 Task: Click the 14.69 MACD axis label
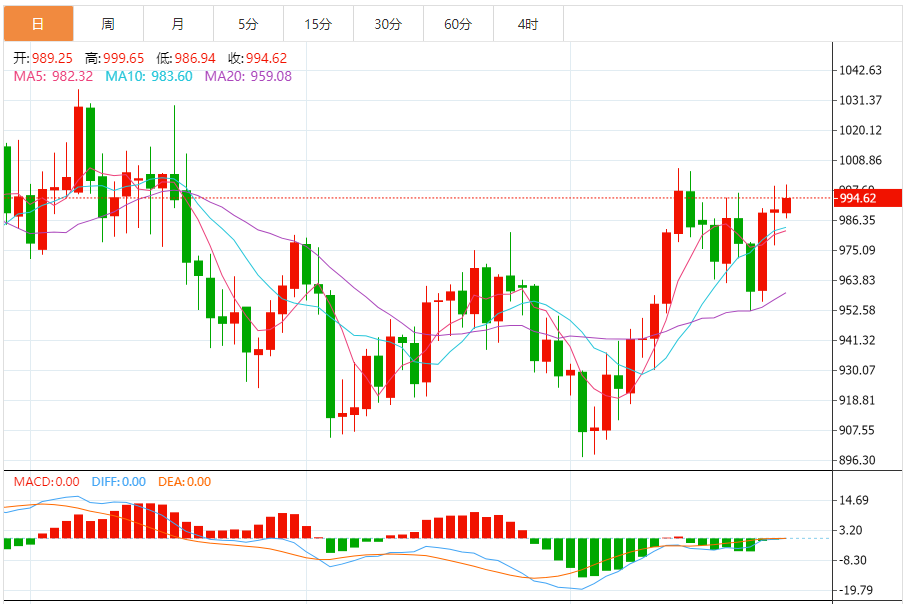[854, 500]
